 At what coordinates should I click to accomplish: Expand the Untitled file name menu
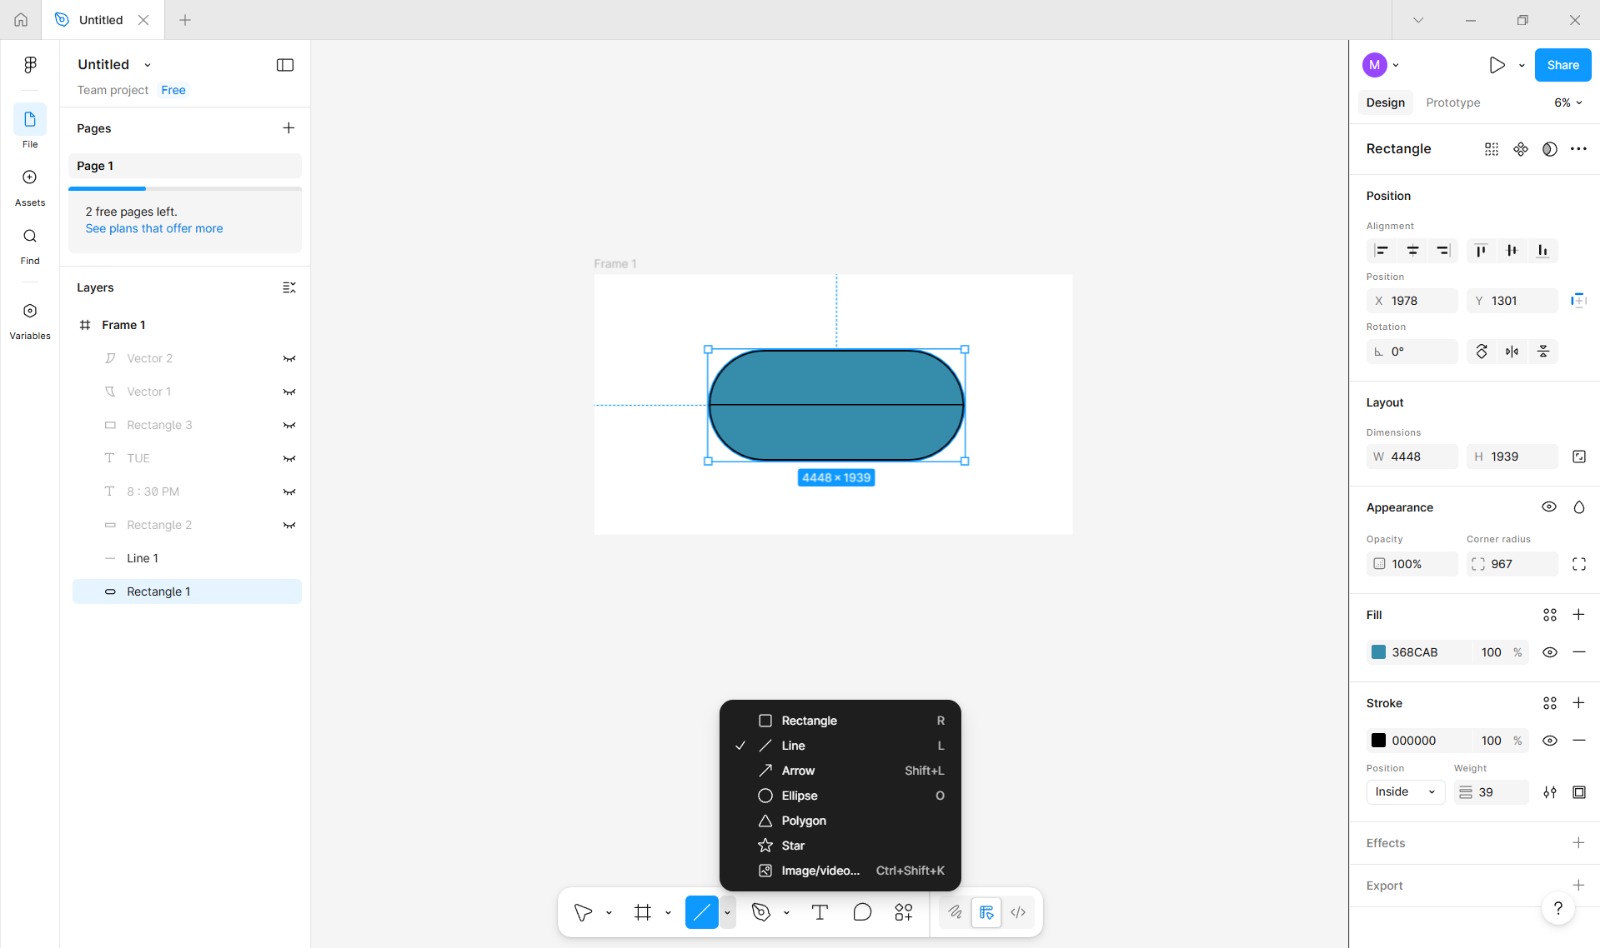tap(146, 64)
